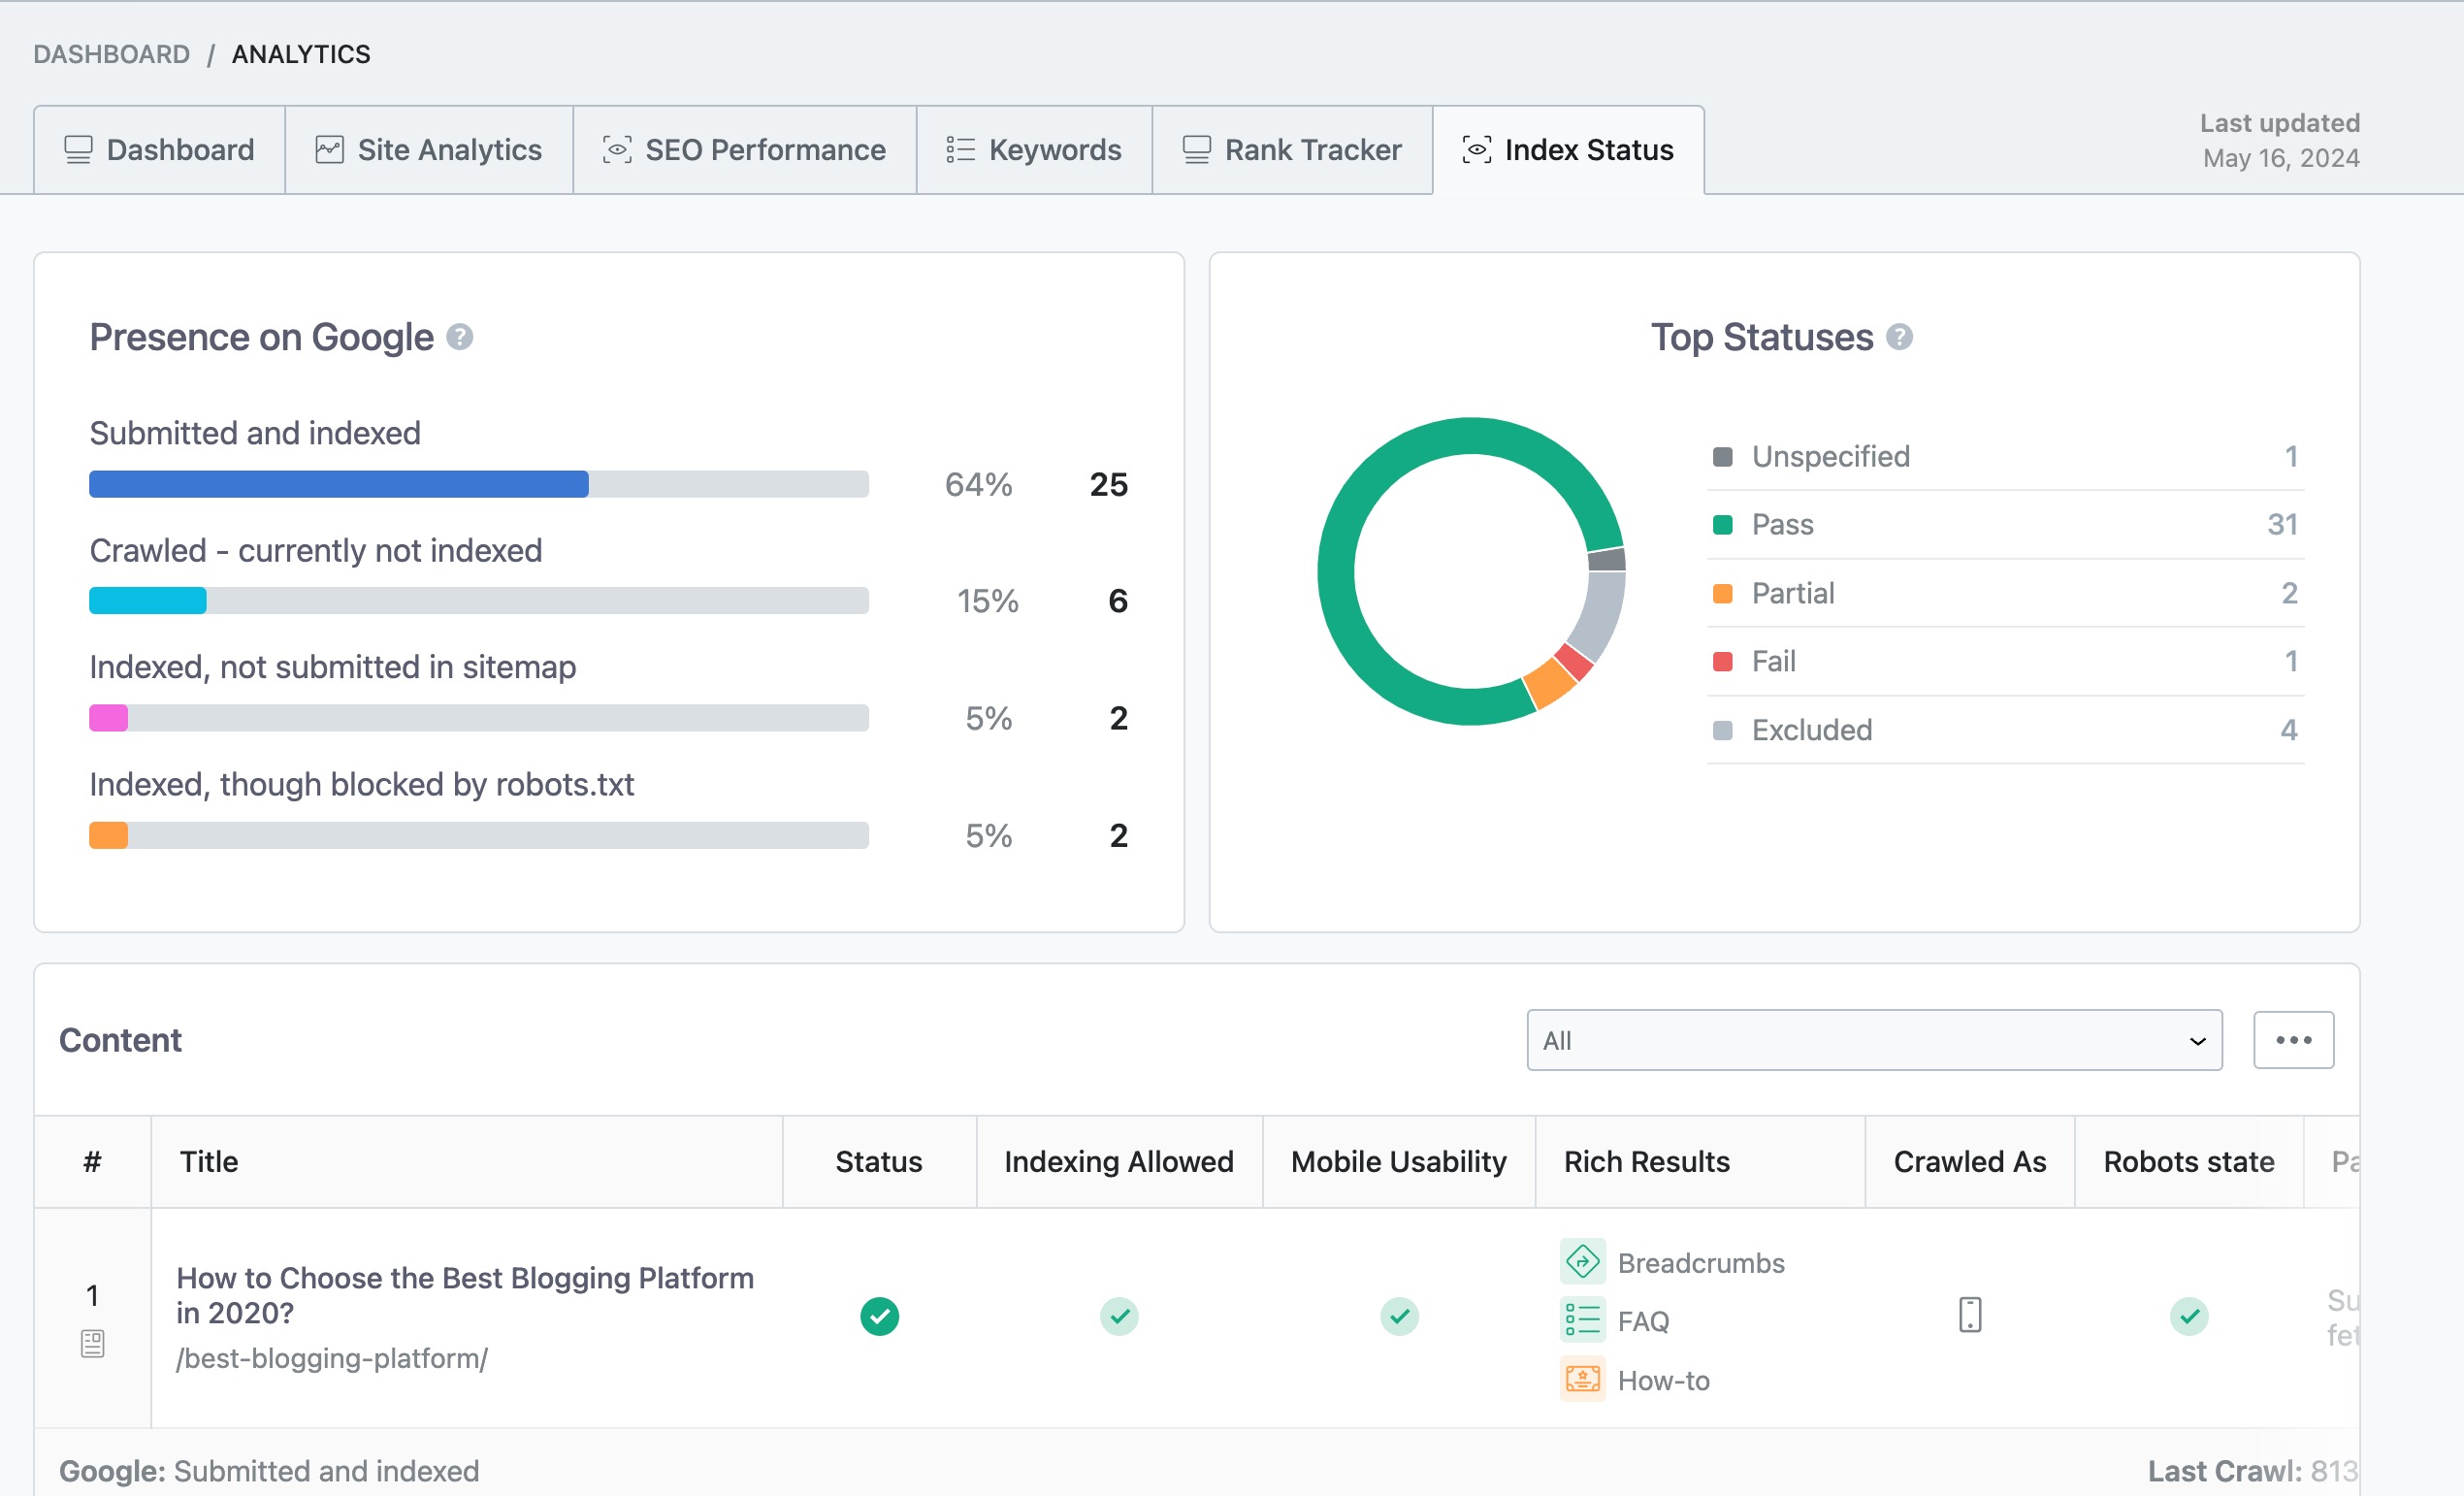Screen dimensions: 2464x1496
Task: Go to the Keywords tab
Action: [1034, 150]
